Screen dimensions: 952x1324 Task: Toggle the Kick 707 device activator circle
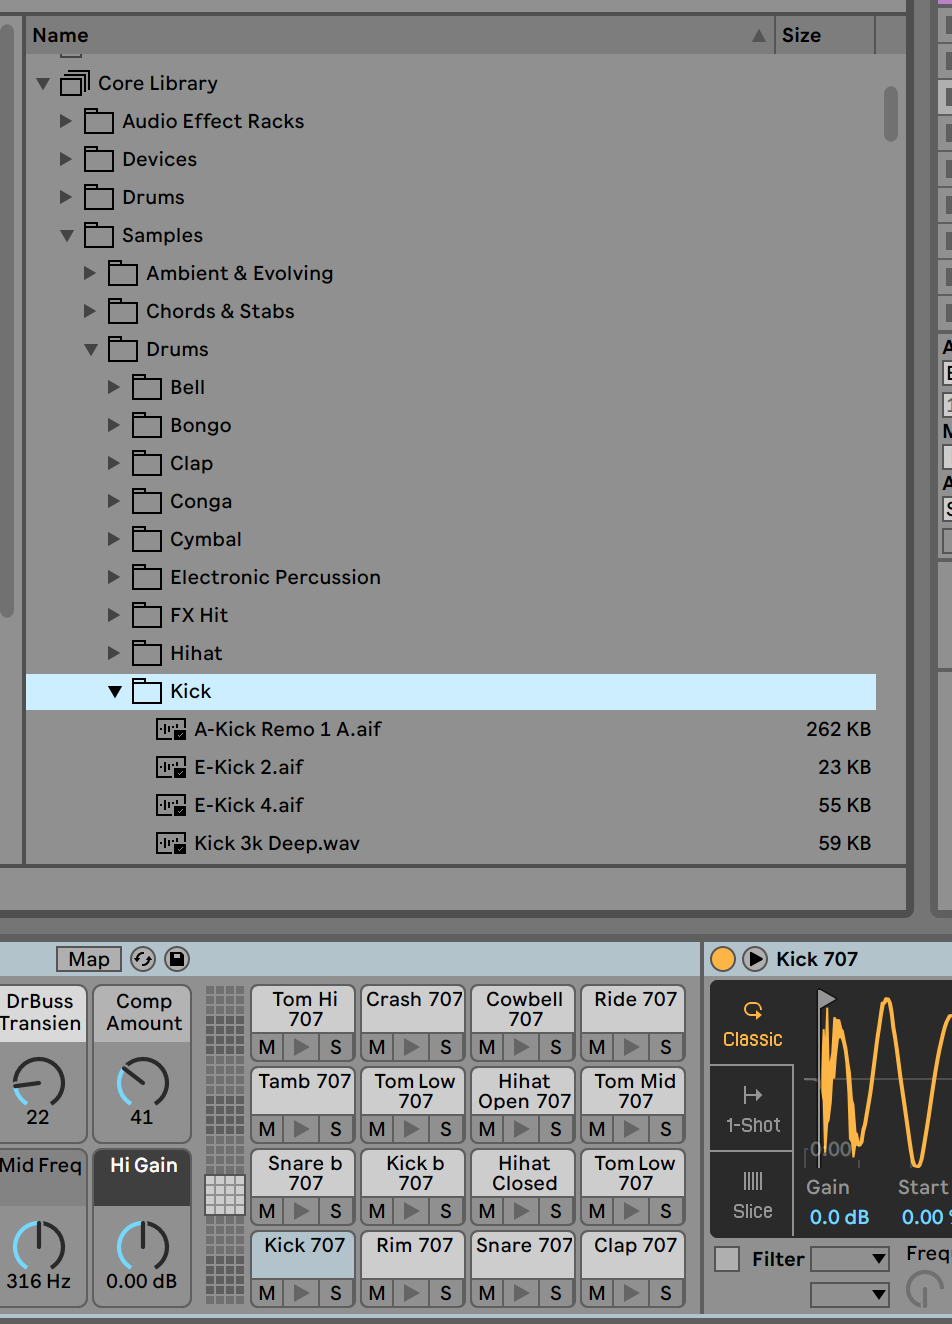click(x=722, y=959)
